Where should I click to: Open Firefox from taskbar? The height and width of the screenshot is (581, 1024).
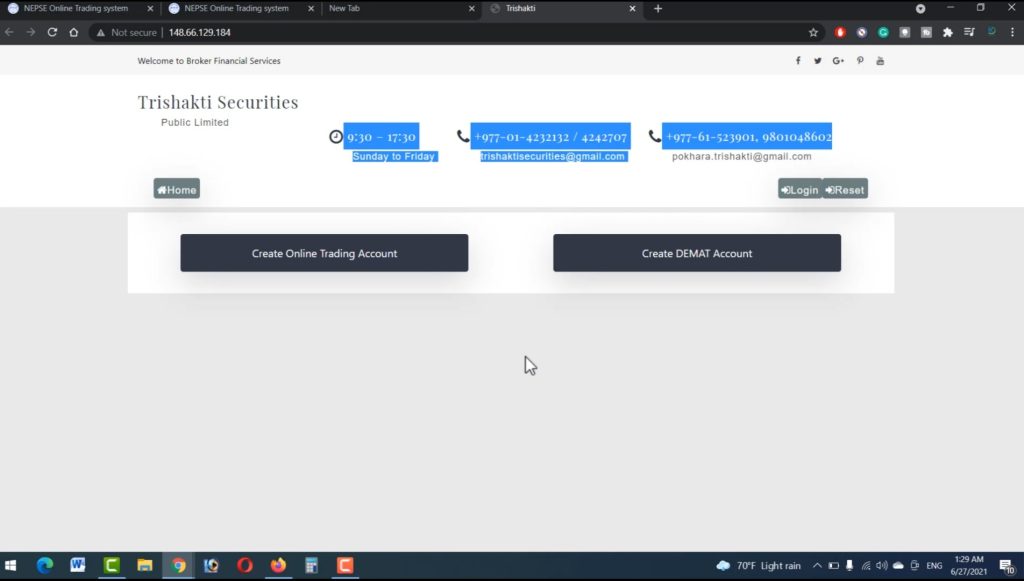pos(278,565)
